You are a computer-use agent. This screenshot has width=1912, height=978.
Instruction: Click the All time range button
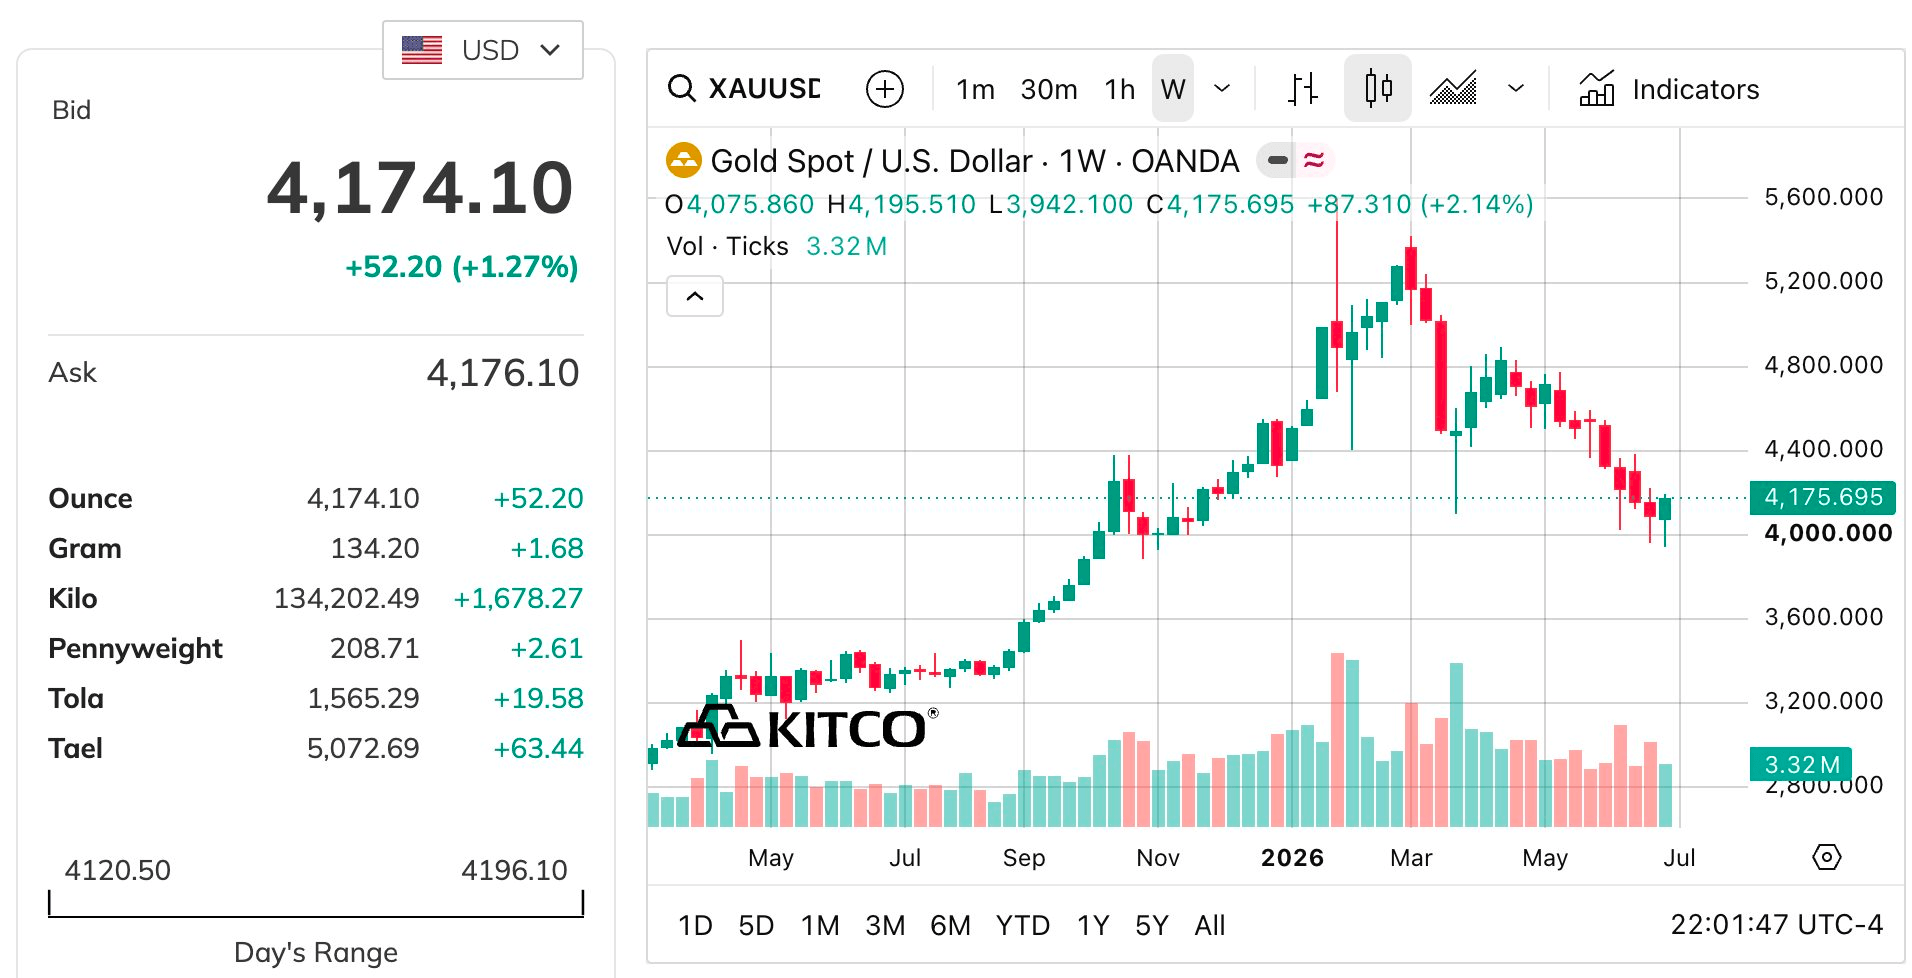[1209, 925]
